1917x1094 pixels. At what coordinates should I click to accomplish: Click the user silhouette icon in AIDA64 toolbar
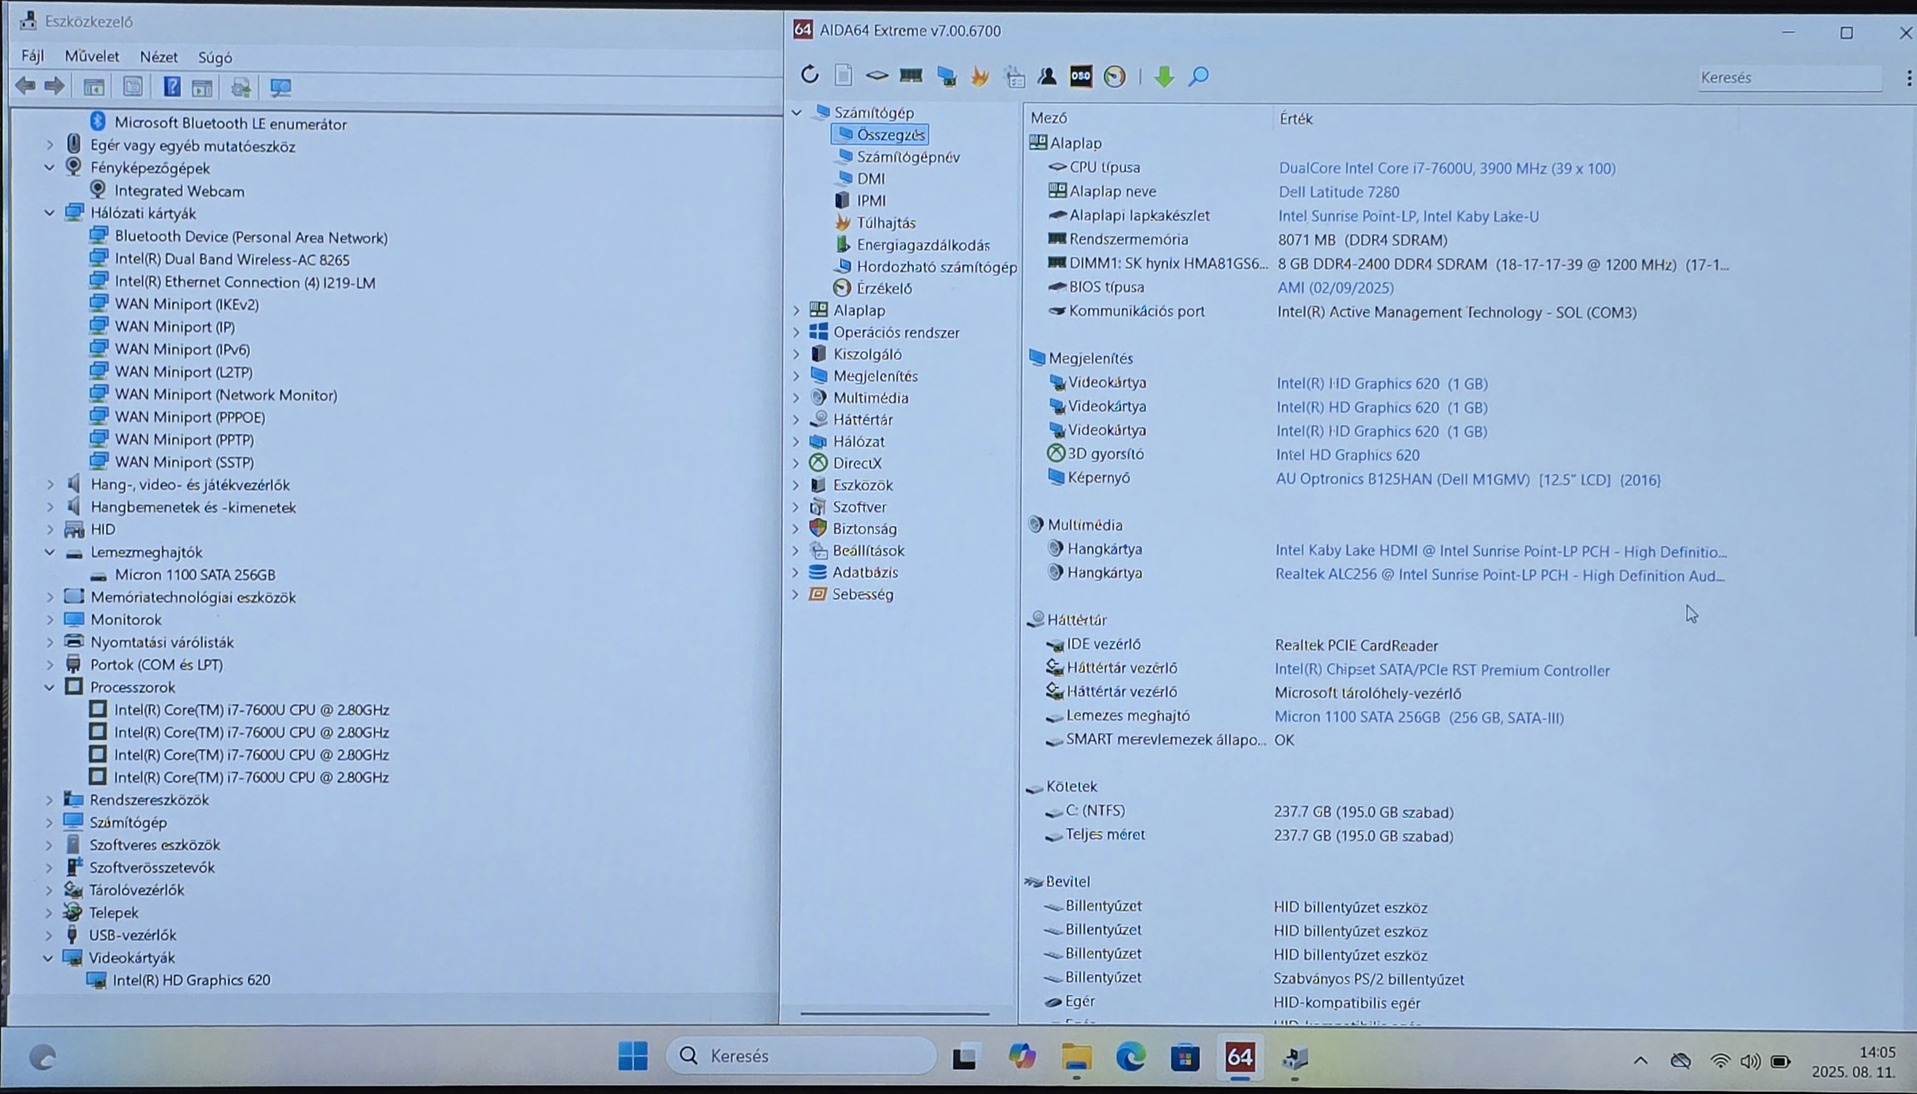click(1047, 76)
